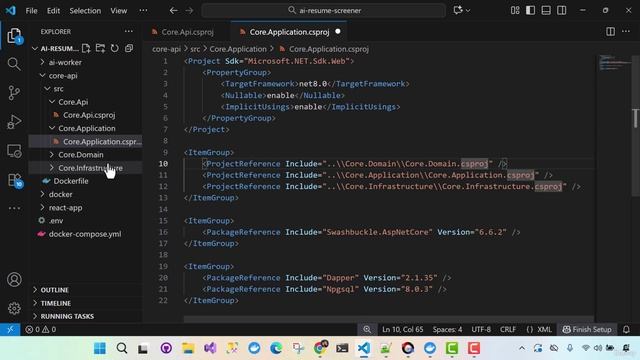Open remote window indicator in status bar

(10, 329)
